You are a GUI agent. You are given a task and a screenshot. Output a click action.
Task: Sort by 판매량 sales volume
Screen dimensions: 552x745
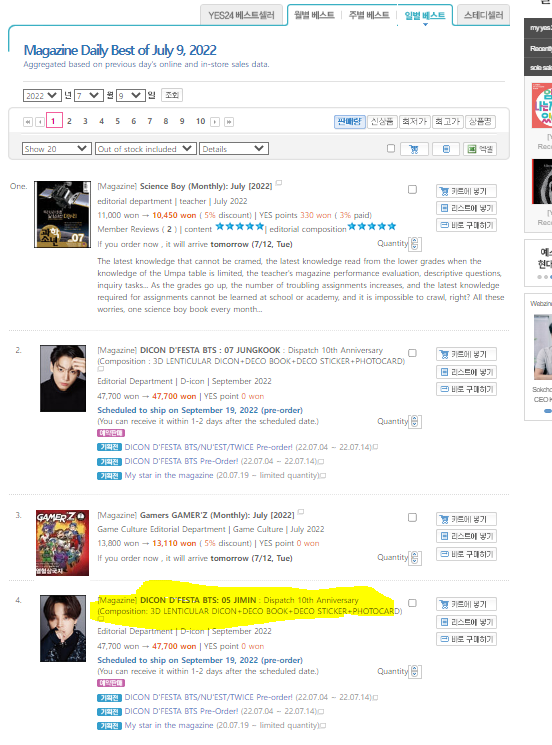click(350, 122)
